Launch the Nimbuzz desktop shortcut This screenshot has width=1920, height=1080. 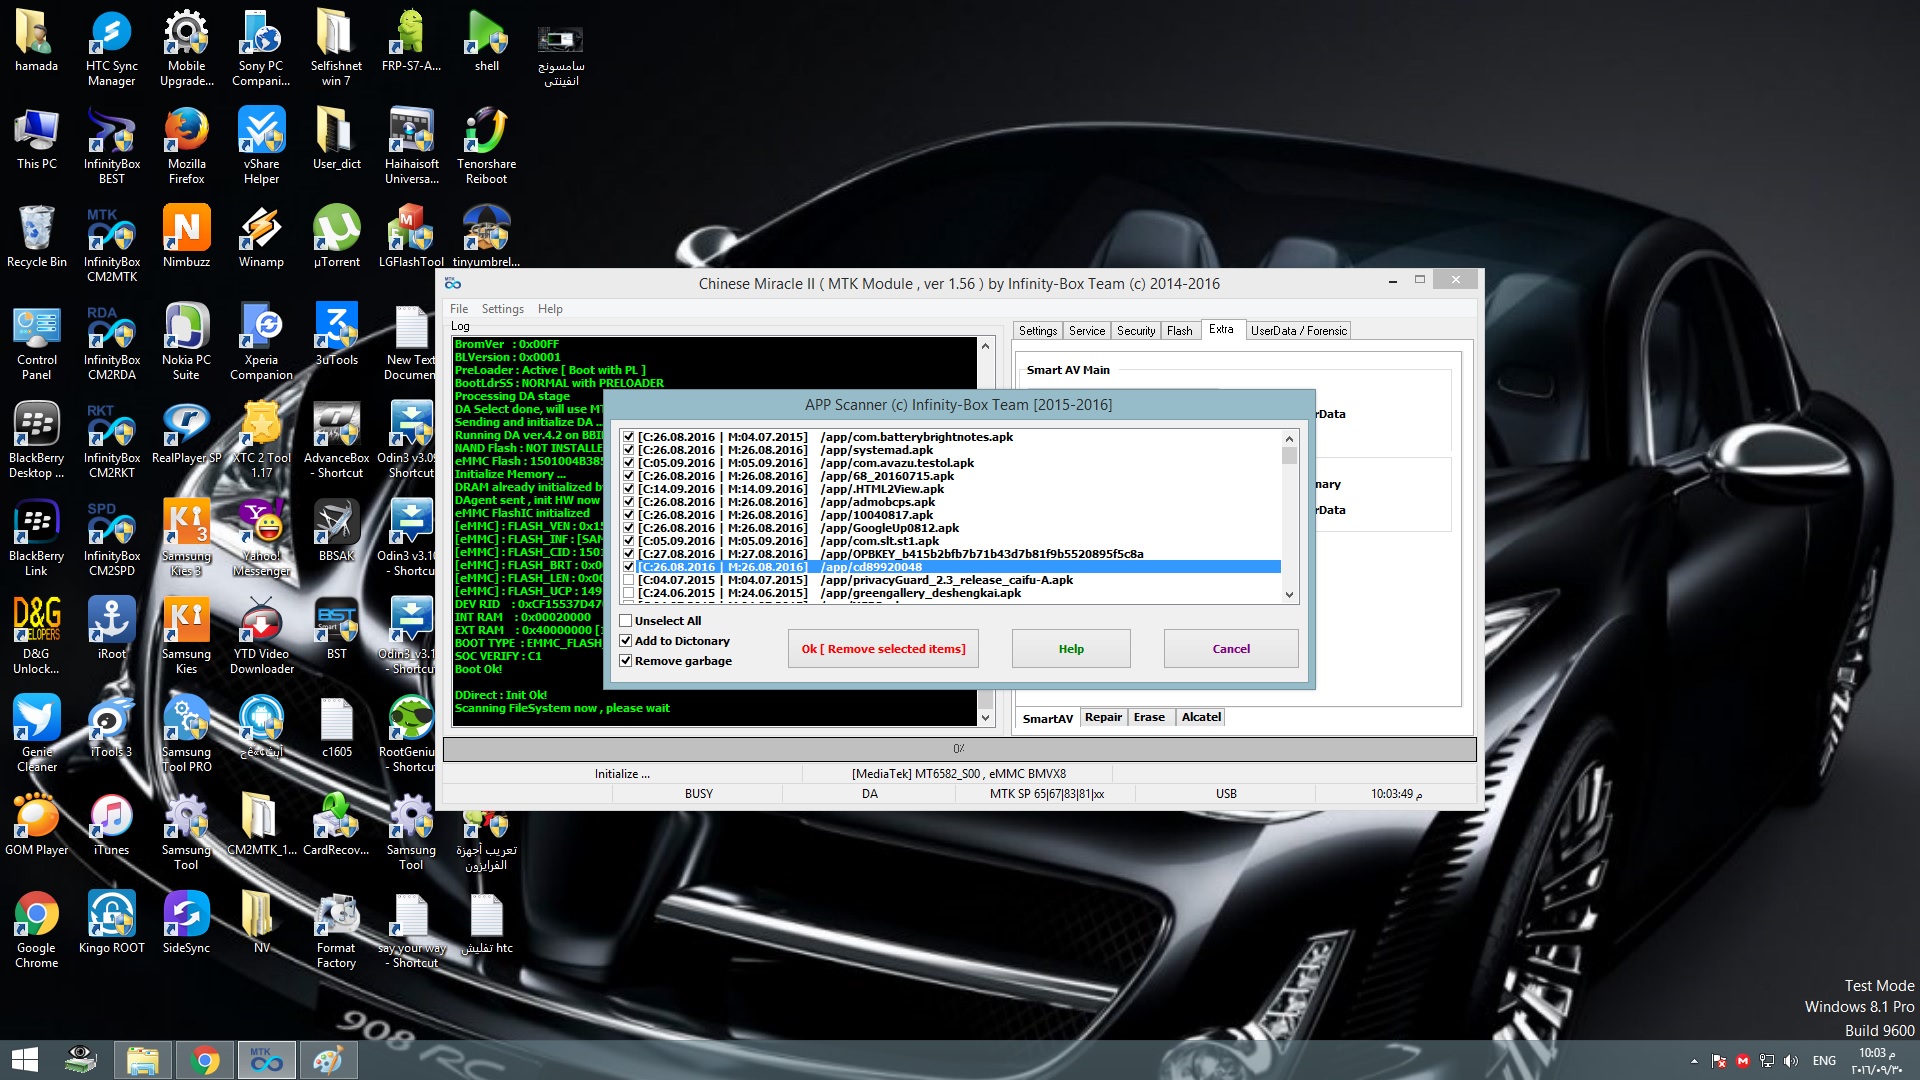186,236
